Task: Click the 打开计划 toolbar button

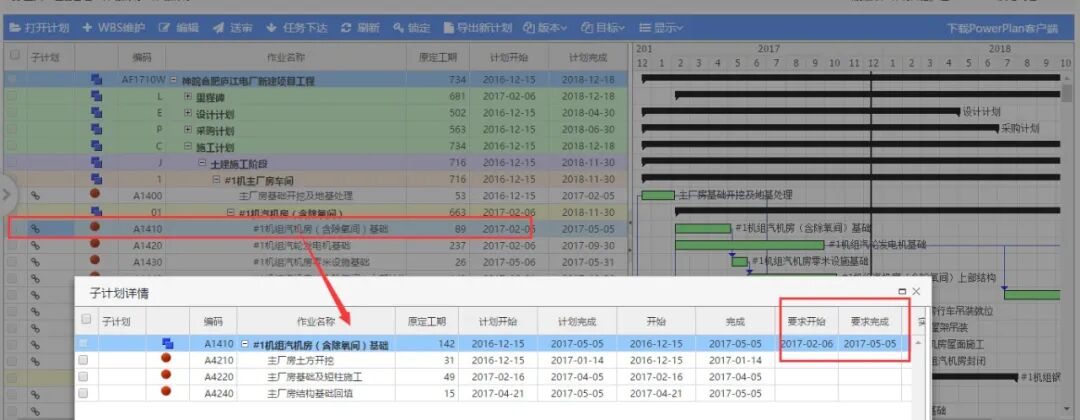Action: click(x=39, y=28)
